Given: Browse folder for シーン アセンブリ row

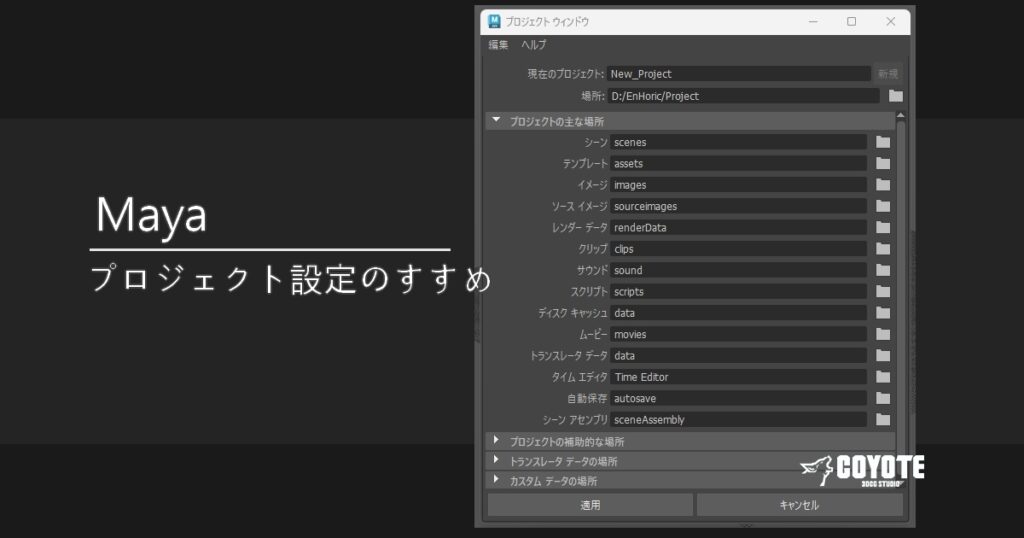Looking at the screenshot, I should pos(883,420).
